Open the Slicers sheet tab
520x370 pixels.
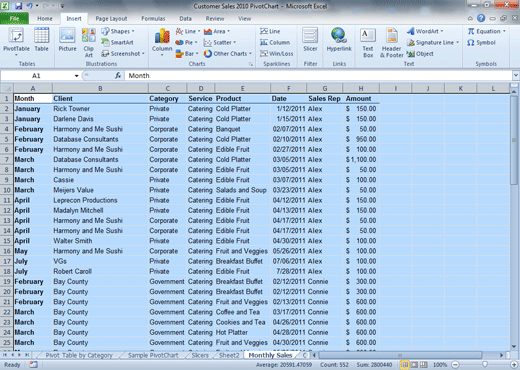(x=200, y=355)
